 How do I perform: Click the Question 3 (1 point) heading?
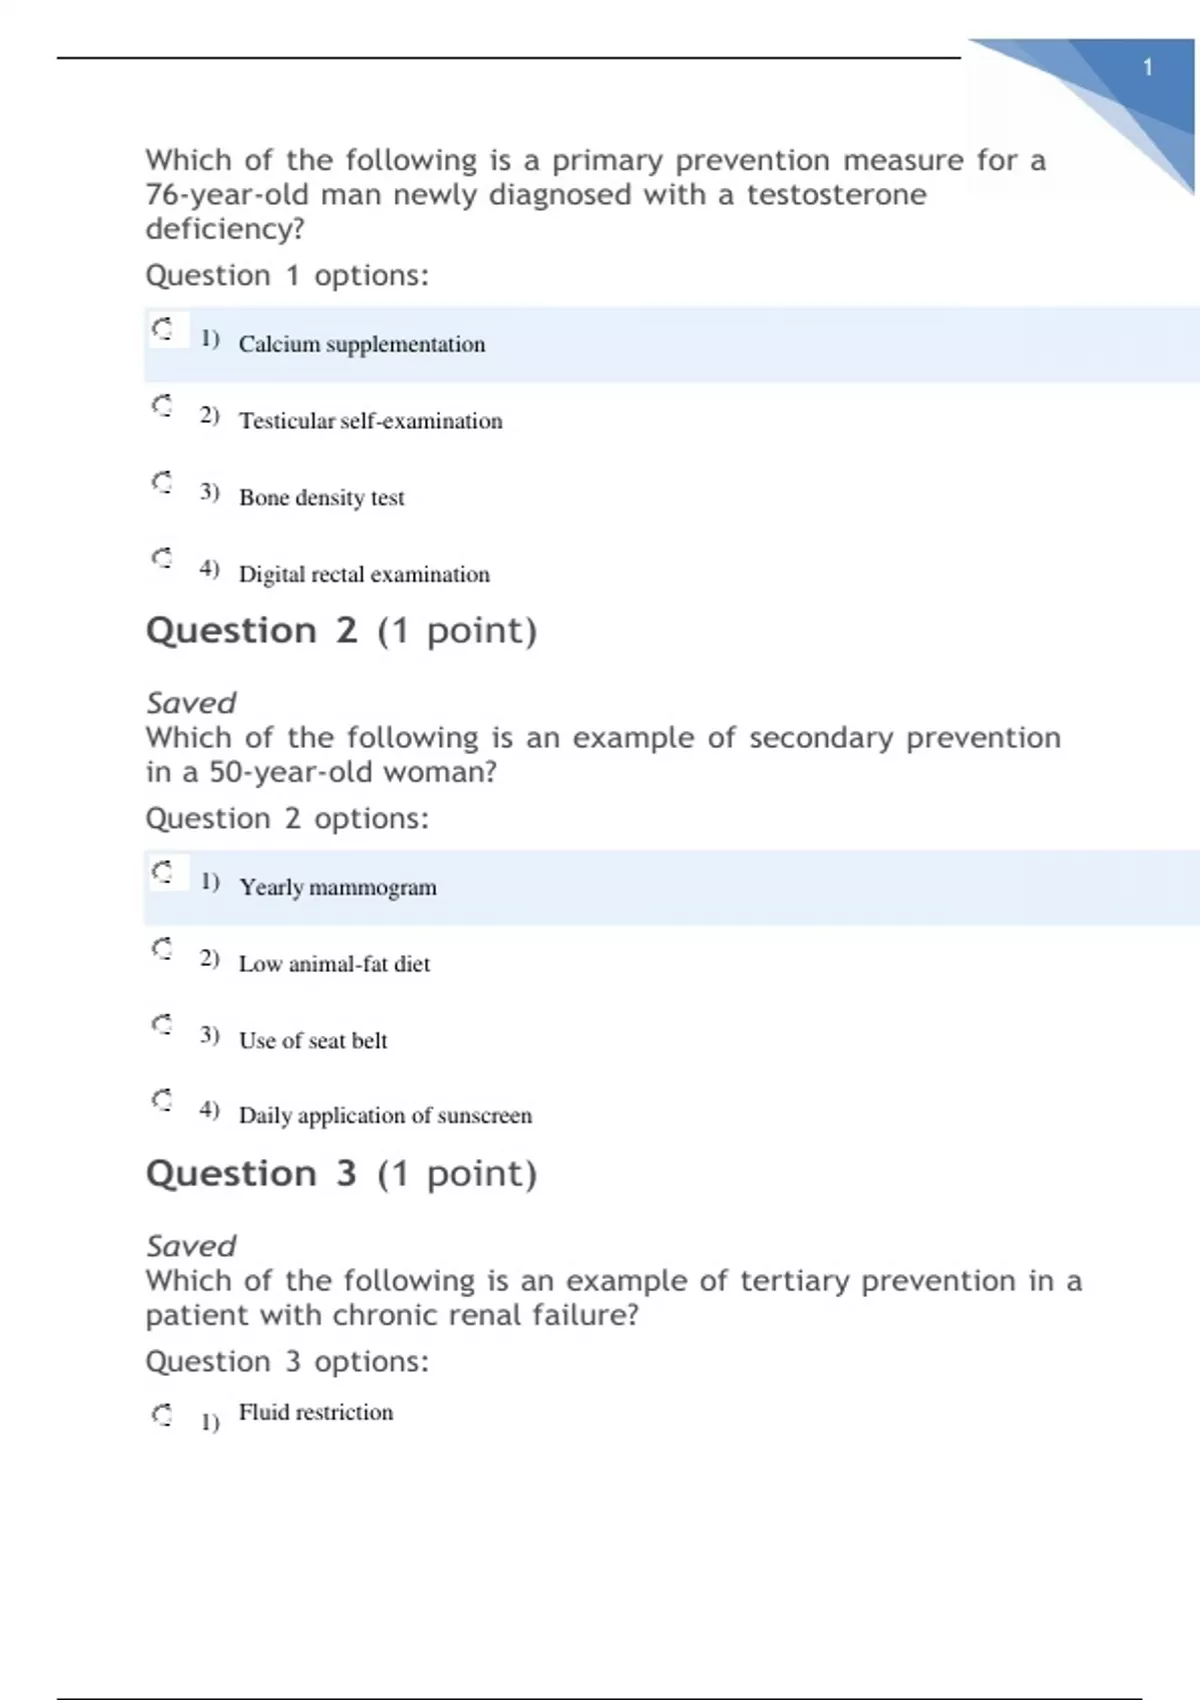point(341,1174)
